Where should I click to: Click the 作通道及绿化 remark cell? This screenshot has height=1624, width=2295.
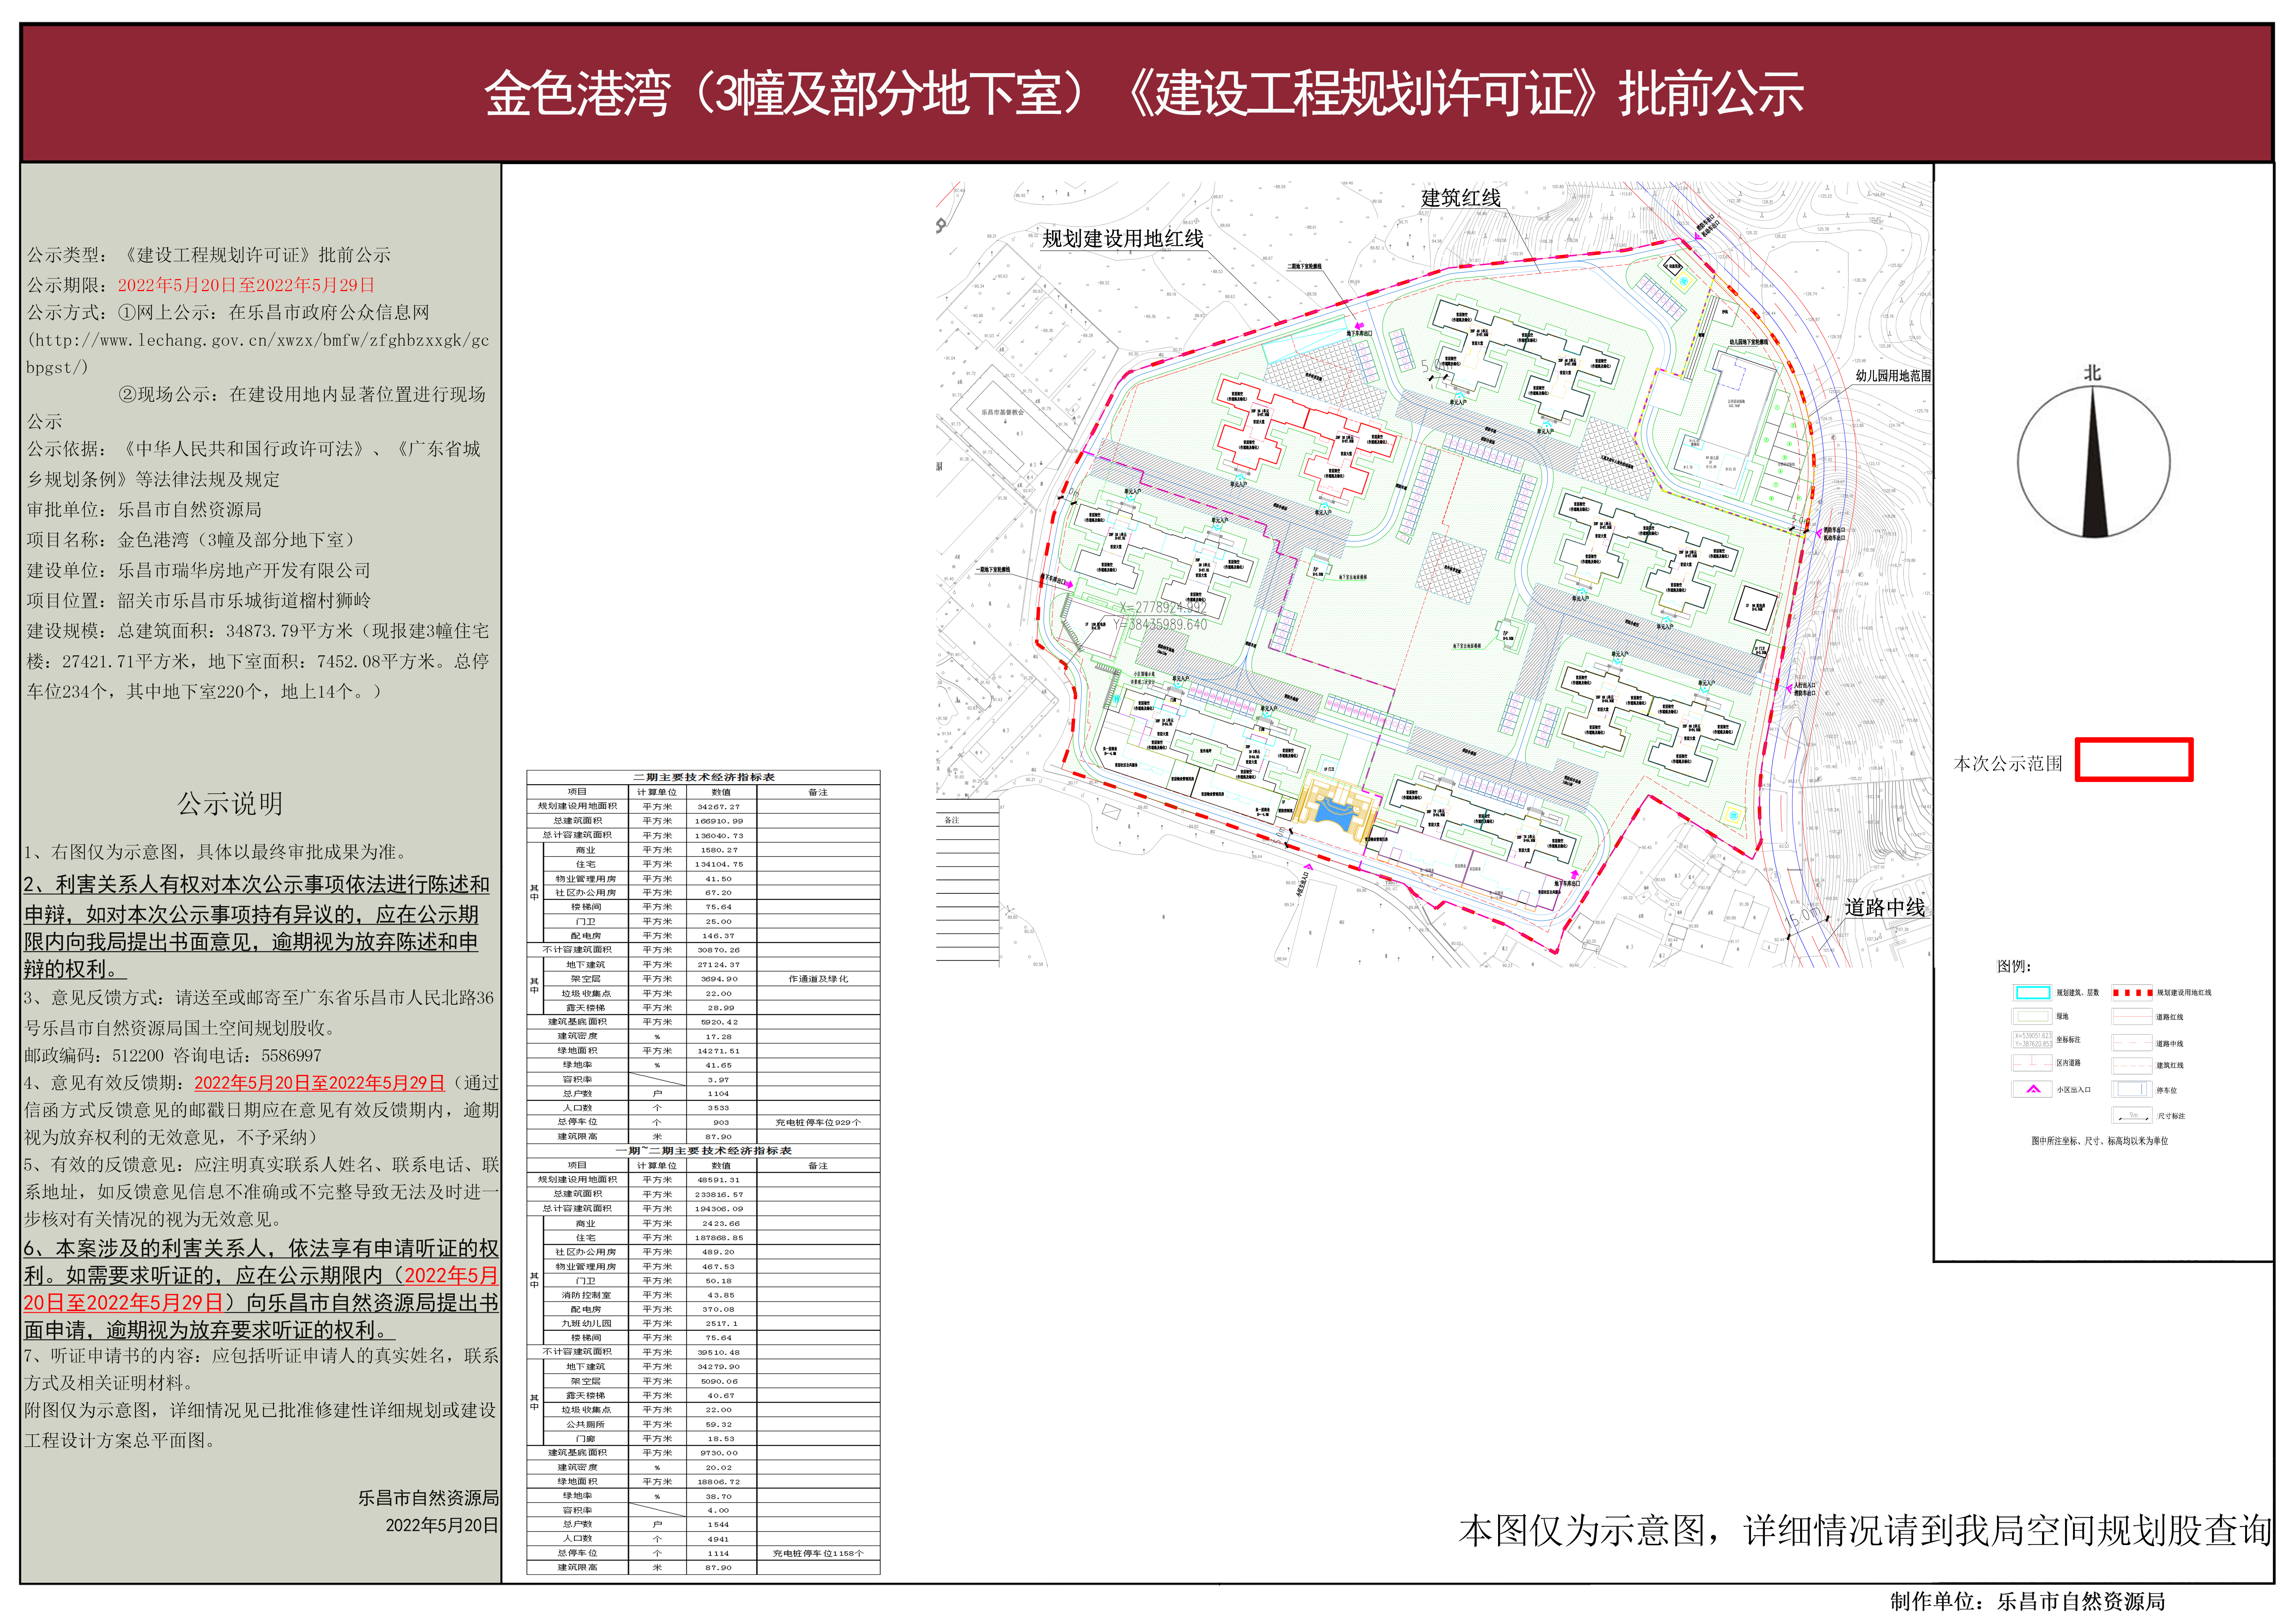coord(818,979)
